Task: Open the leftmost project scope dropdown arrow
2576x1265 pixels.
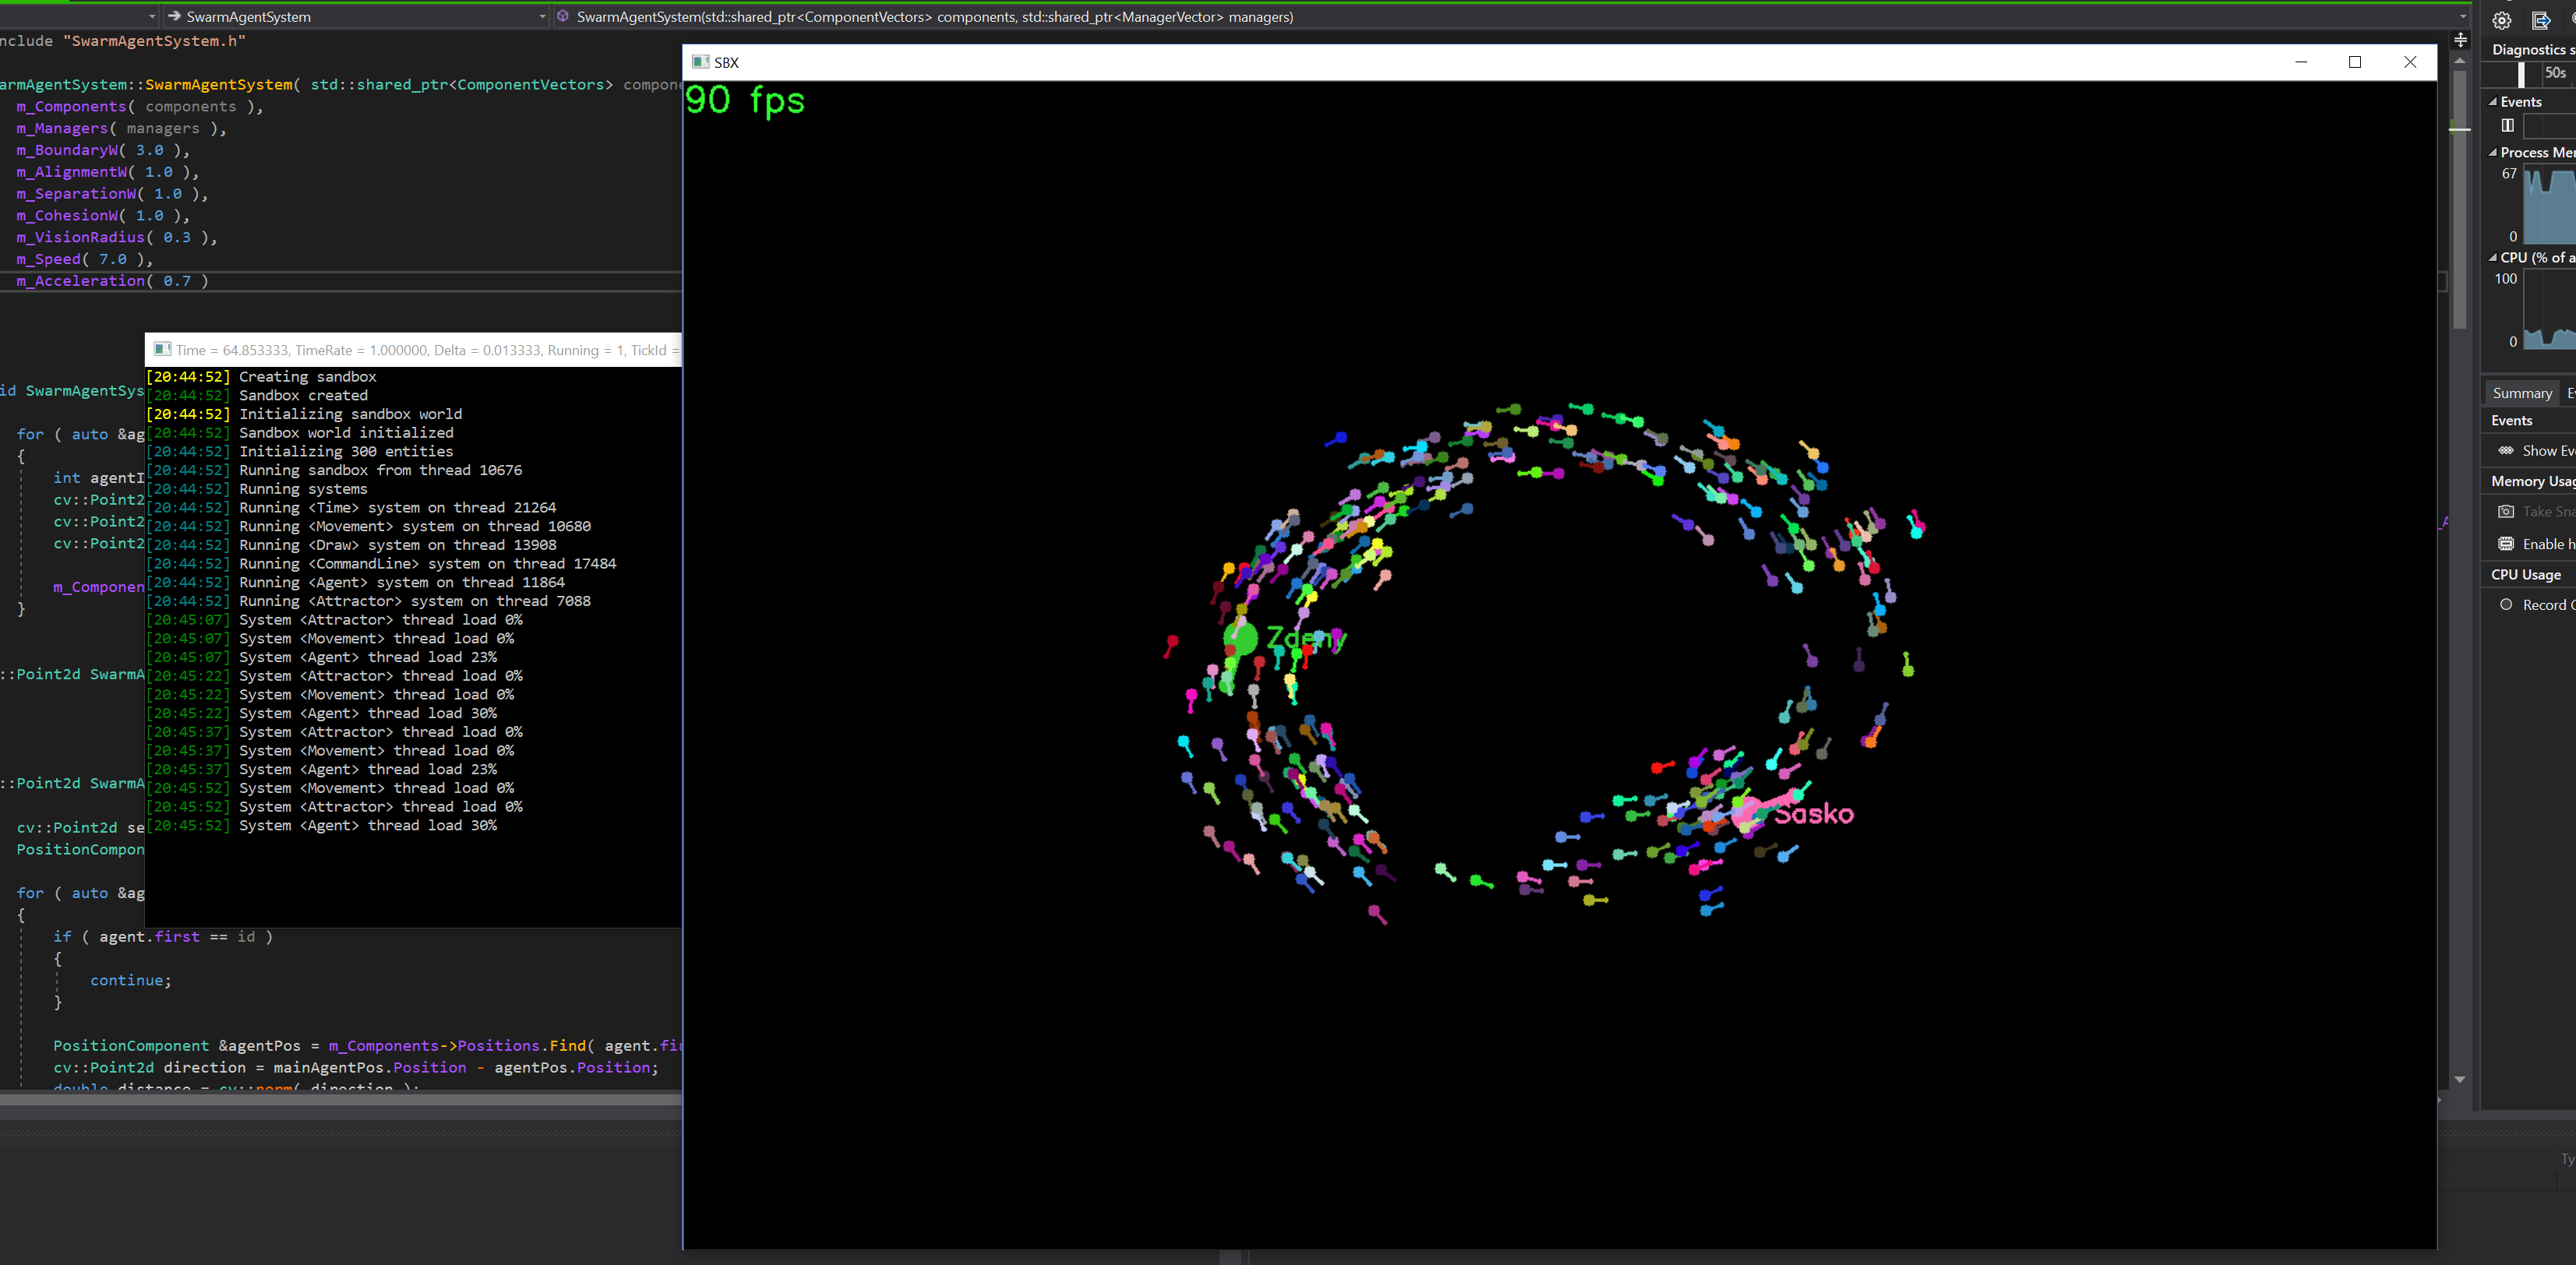Action: [152, 16]
